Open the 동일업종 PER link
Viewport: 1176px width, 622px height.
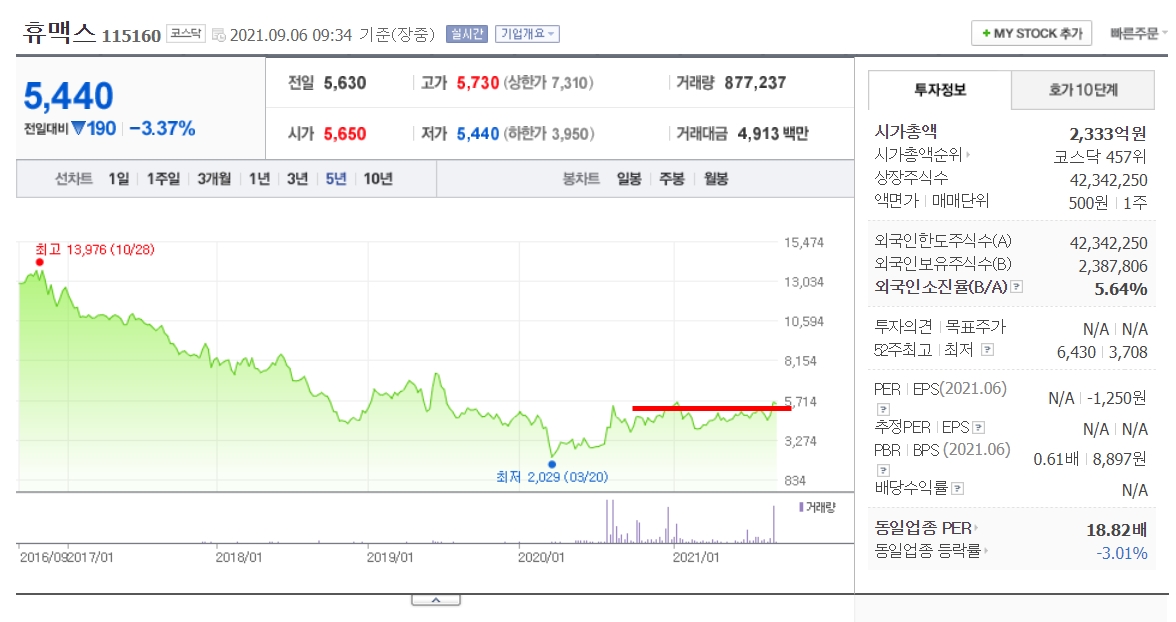pyautogui.click(x=922, y=528)
